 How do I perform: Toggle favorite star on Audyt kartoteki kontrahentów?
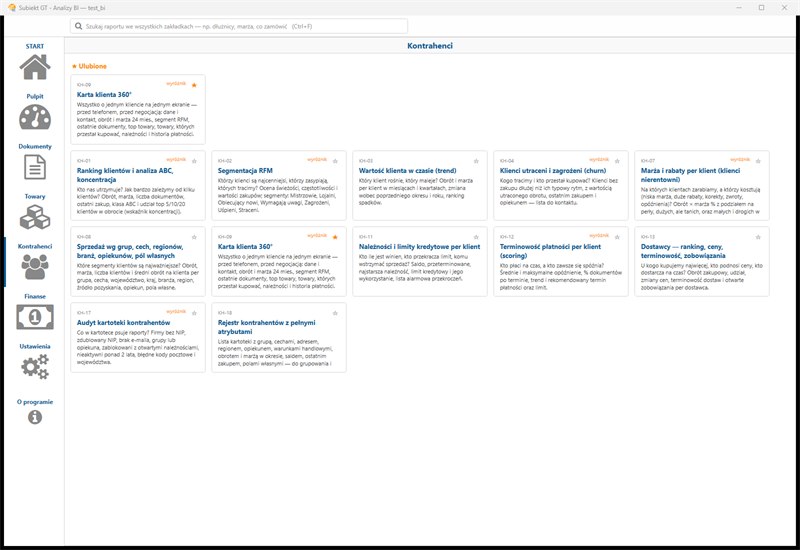pos(194,313)
